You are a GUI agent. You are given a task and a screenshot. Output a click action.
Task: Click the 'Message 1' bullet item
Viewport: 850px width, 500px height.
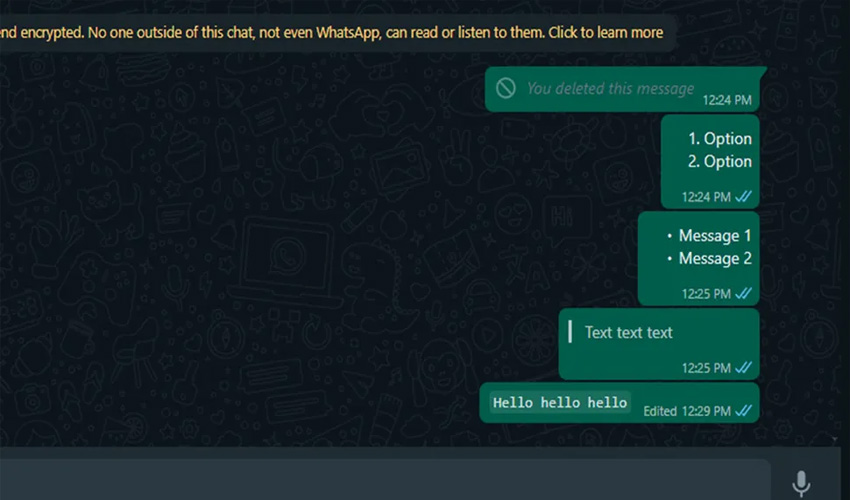[x=709, y=236]
